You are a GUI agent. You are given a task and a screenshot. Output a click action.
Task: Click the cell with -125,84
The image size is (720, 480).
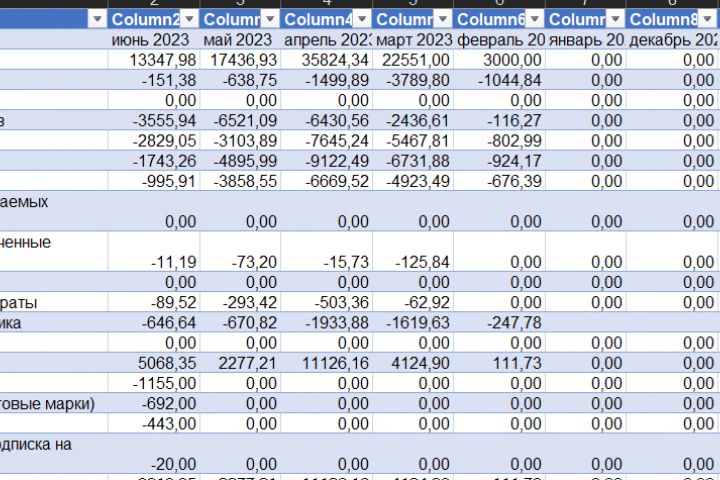413,252
